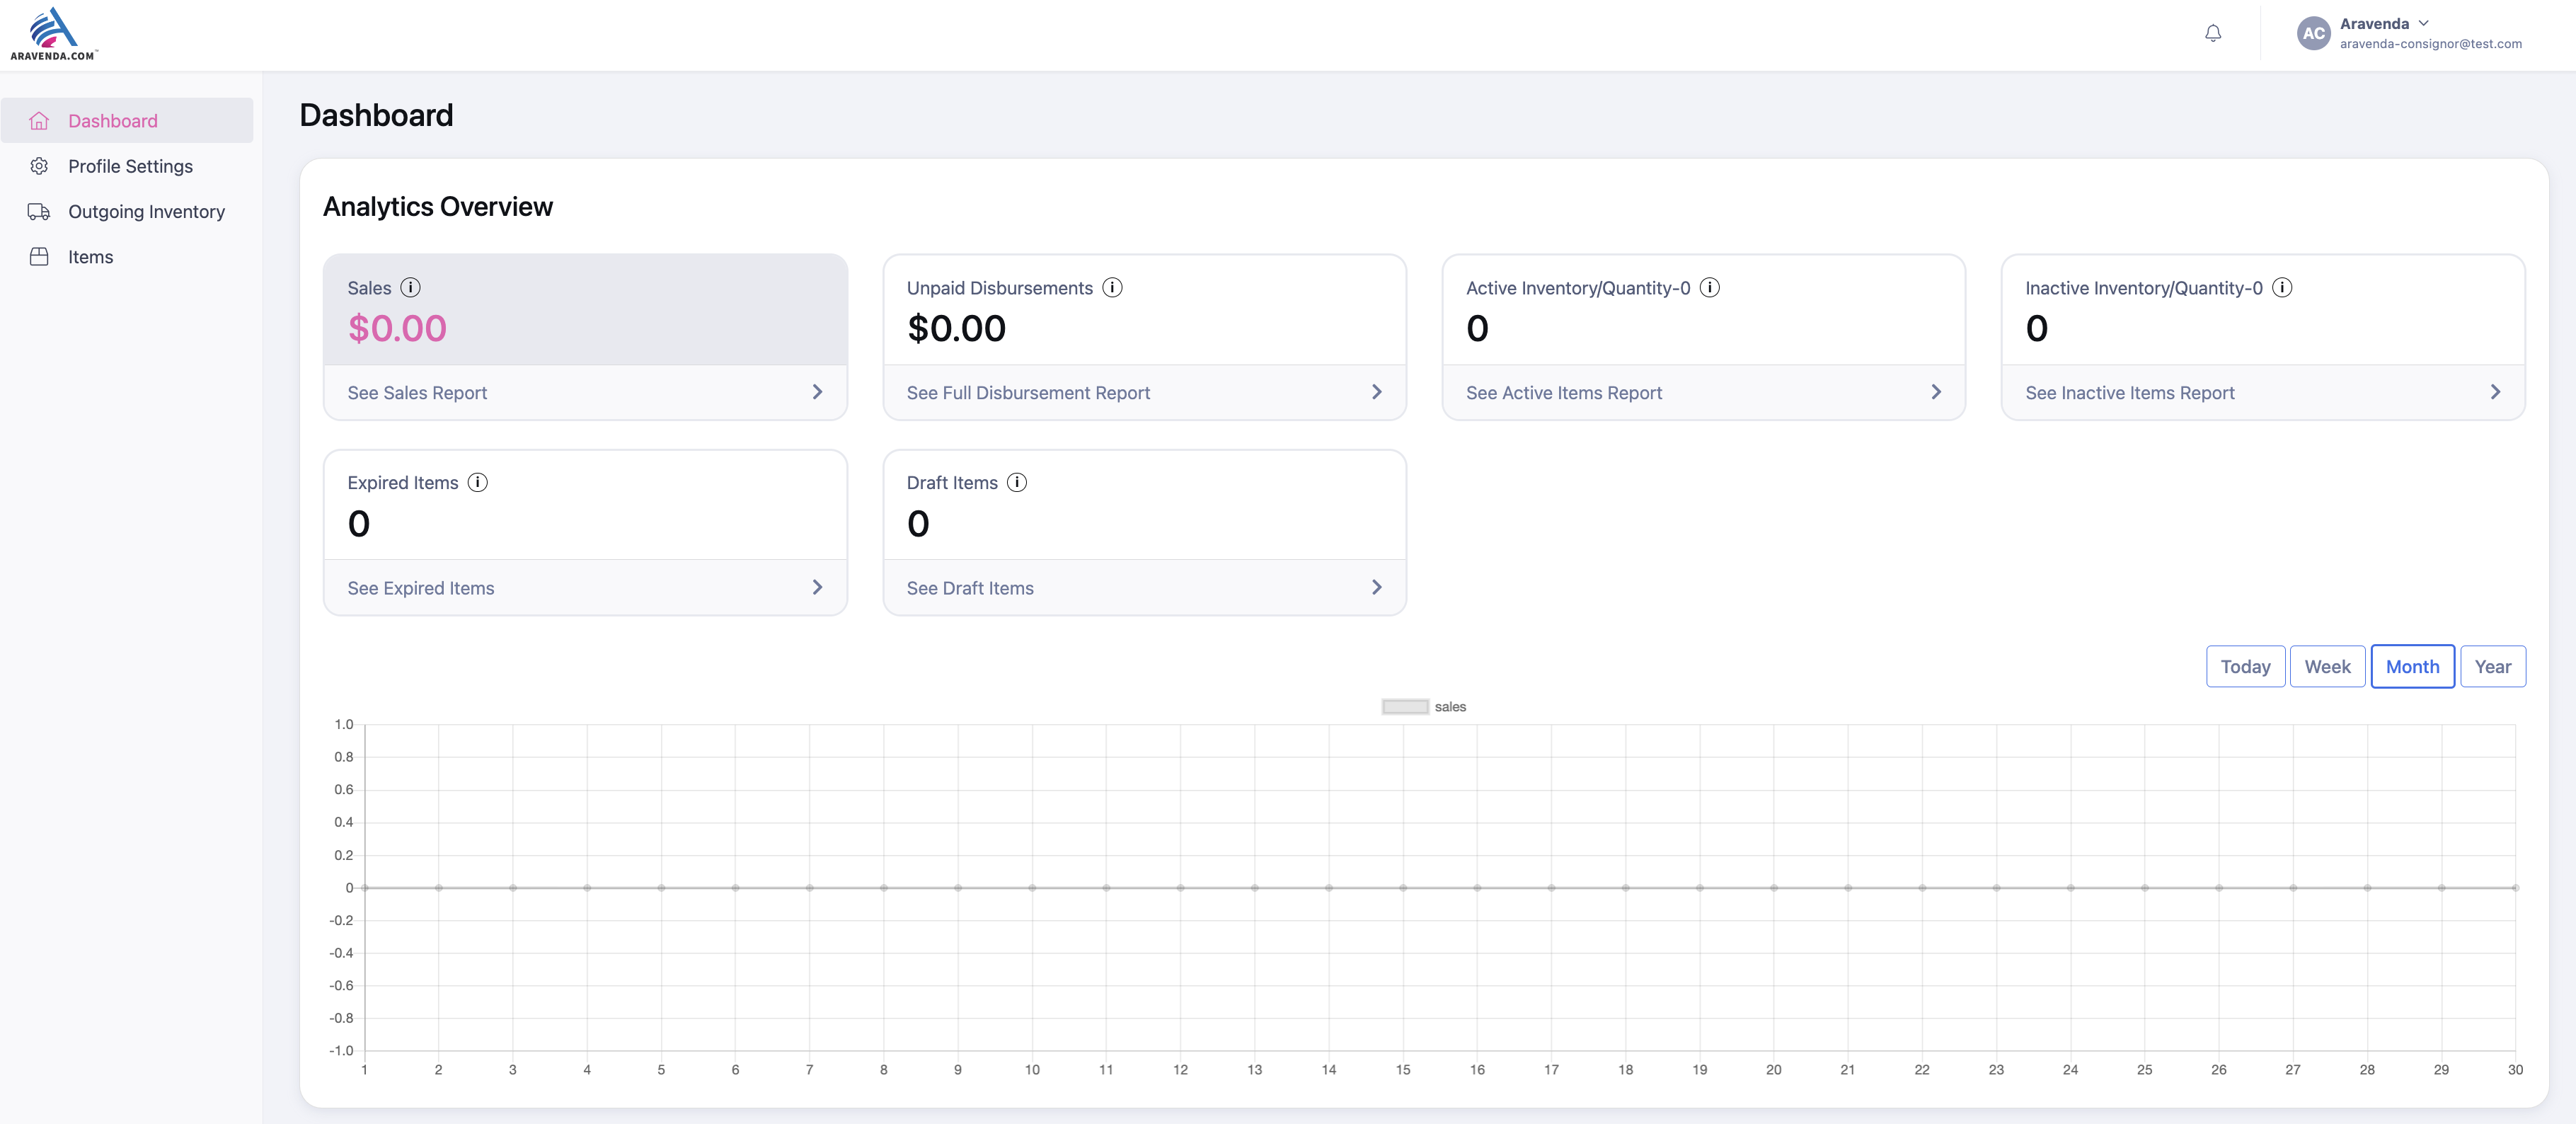
Task: Show info tooltip for Expired Items
Action: [x=478, y=483]
